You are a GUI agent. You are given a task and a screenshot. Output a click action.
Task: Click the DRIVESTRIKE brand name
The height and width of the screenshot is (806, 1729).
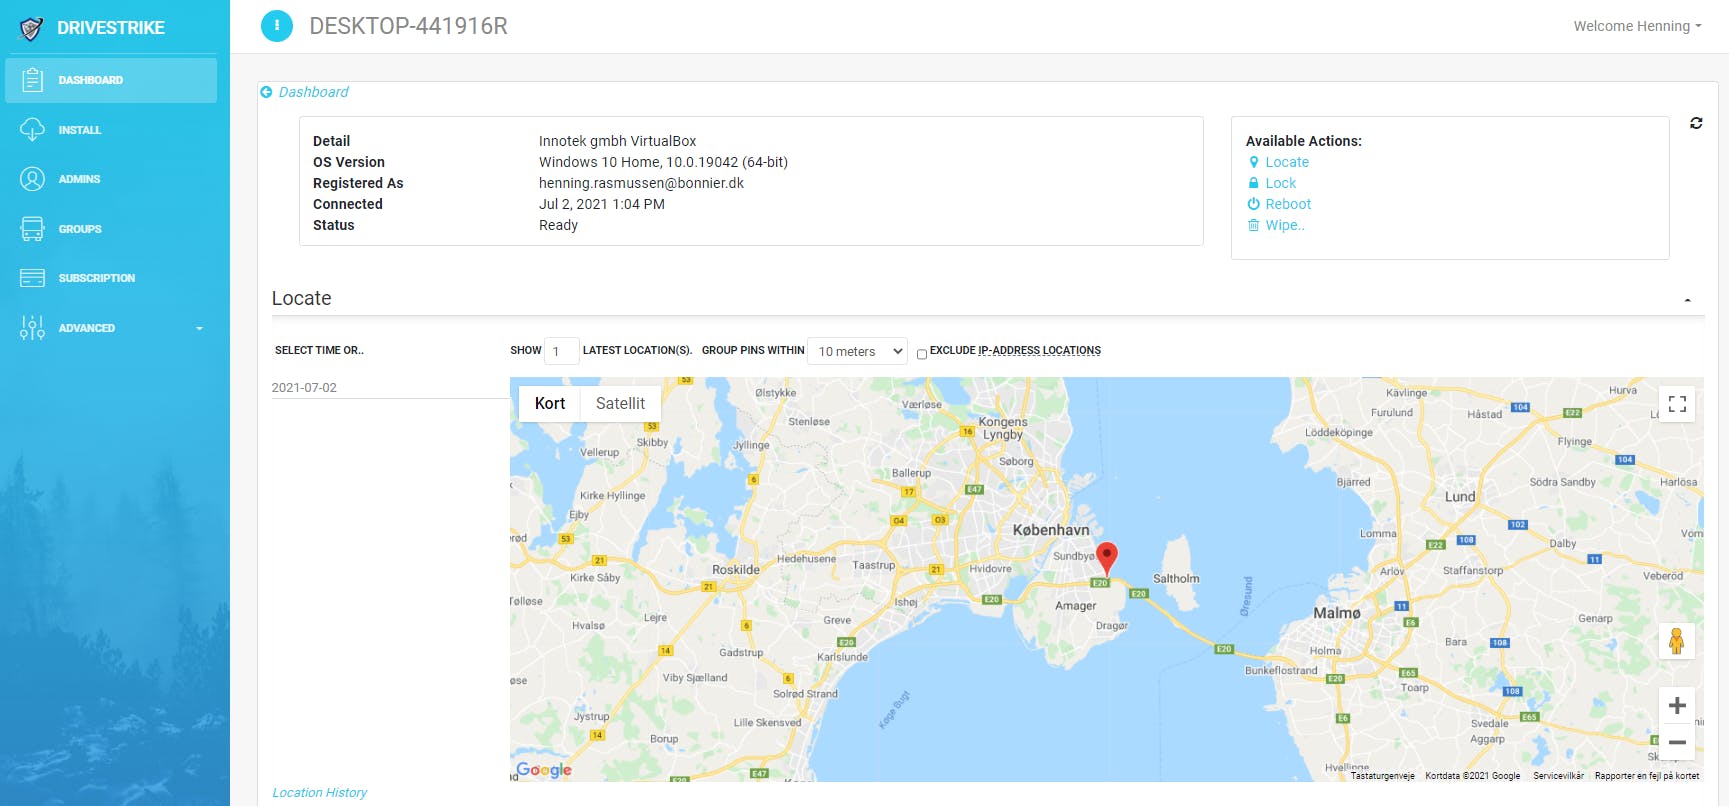111,28
